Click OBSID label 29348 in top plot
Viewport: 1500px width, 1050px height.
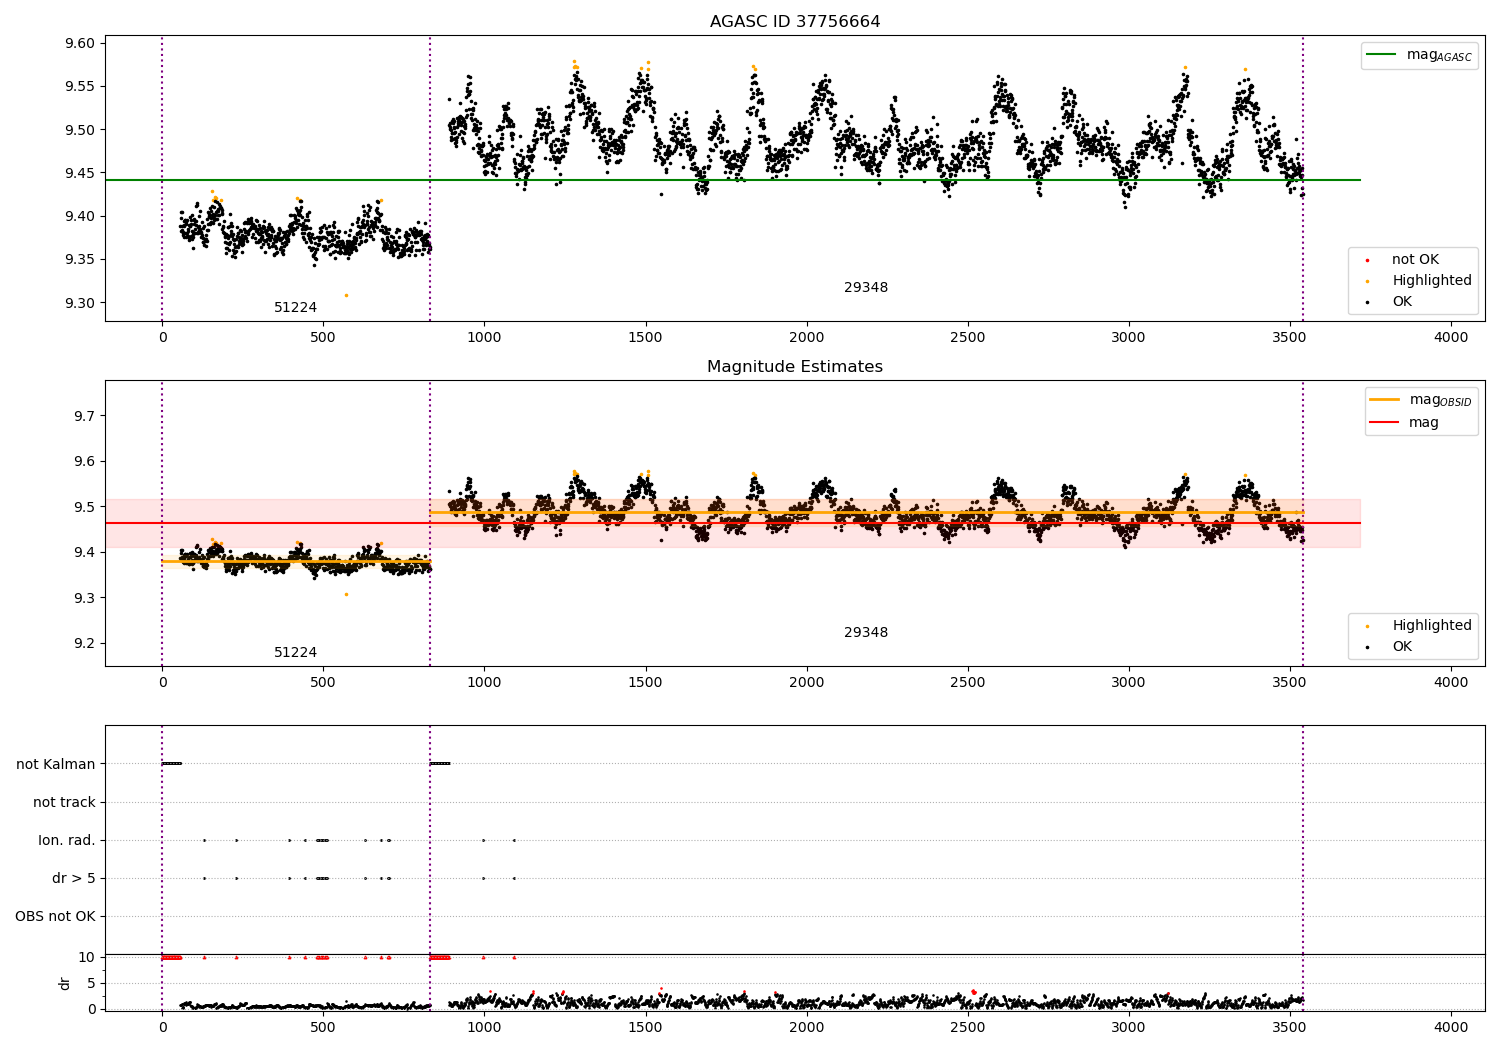coord(866,288)
